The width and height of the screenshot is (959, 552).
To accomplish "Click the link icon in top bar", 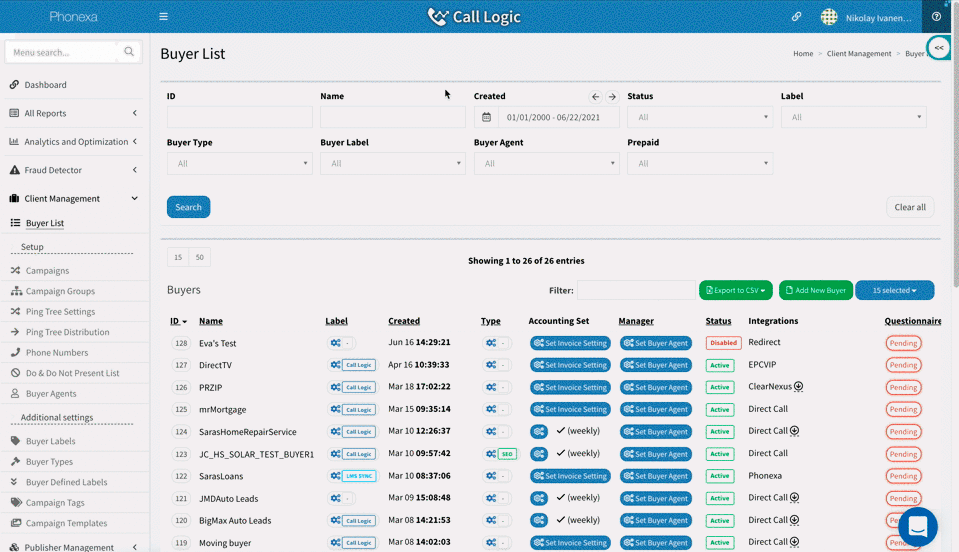I will 796,17.
